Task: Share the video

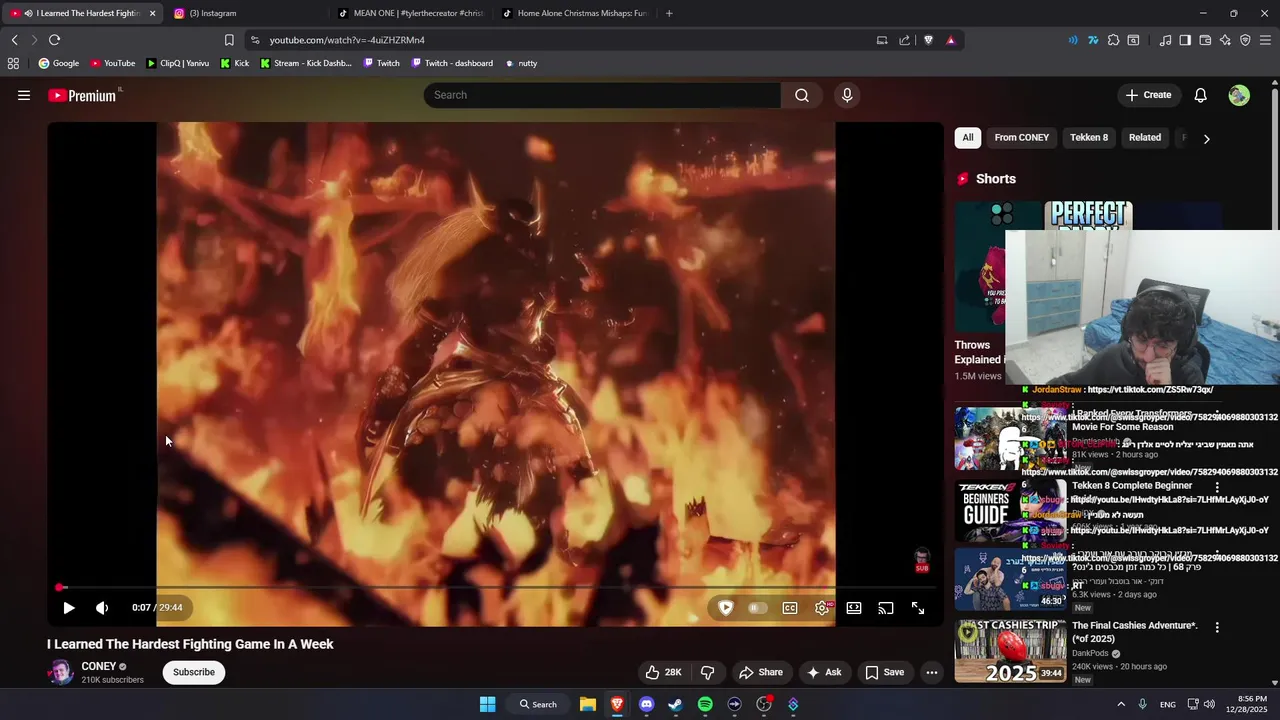Action: [x=761, y=672]
